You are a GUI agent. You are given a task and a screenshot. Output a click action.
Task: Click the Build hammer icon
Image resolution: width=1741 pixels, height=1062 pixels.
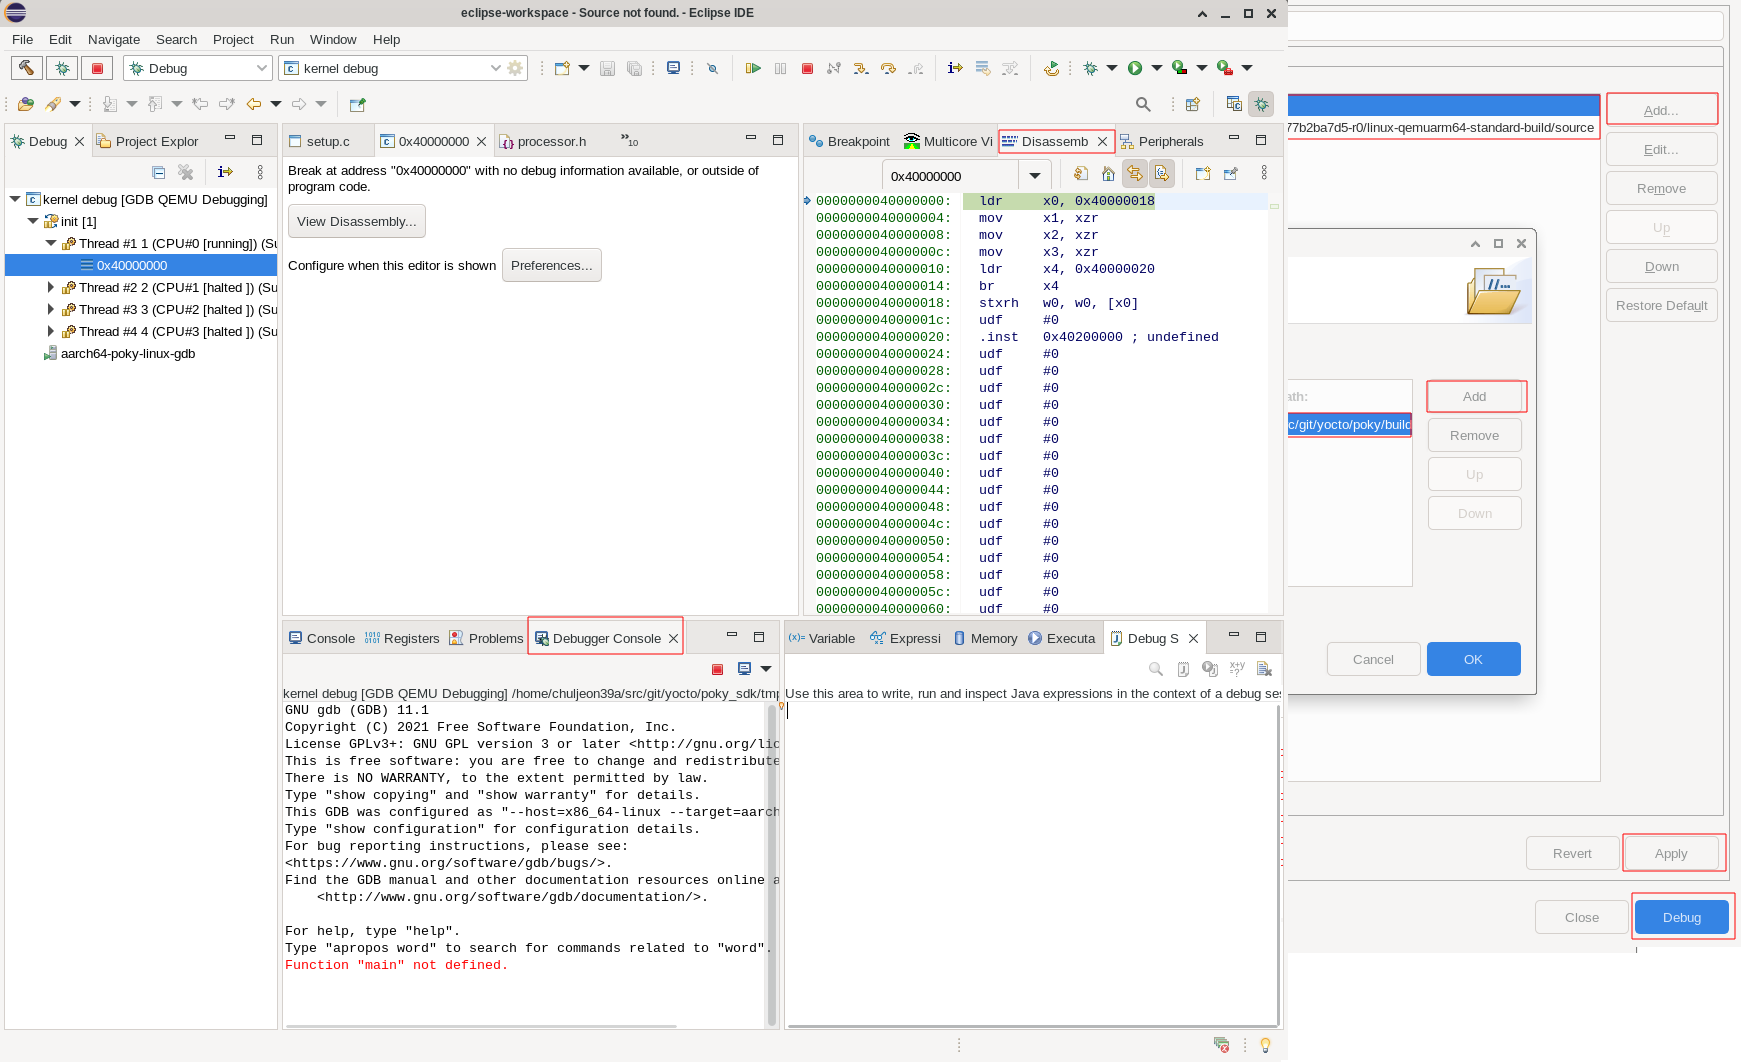26,68
